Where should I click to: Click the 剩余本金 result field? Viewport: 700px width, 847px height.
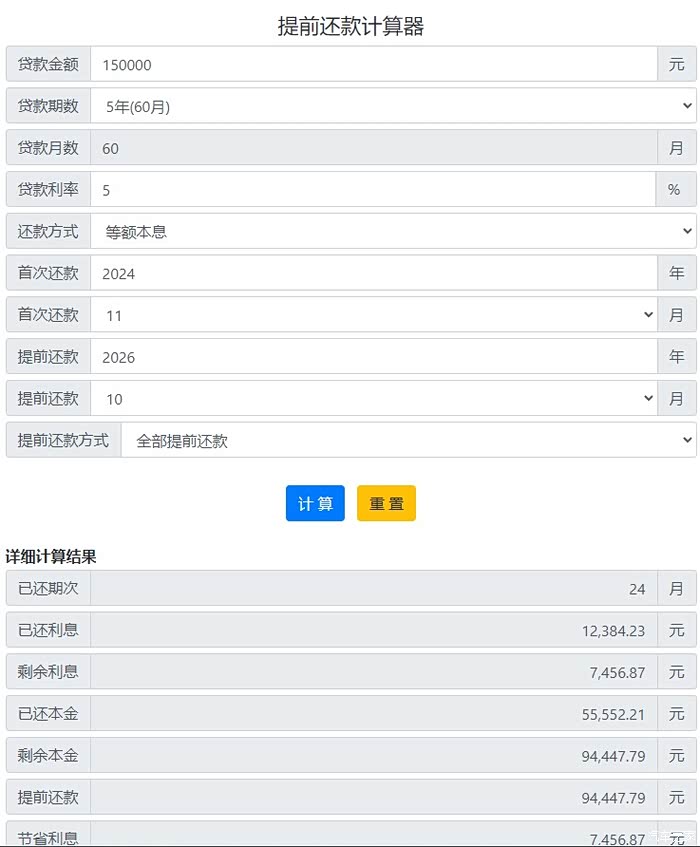[x=373, y=756]
